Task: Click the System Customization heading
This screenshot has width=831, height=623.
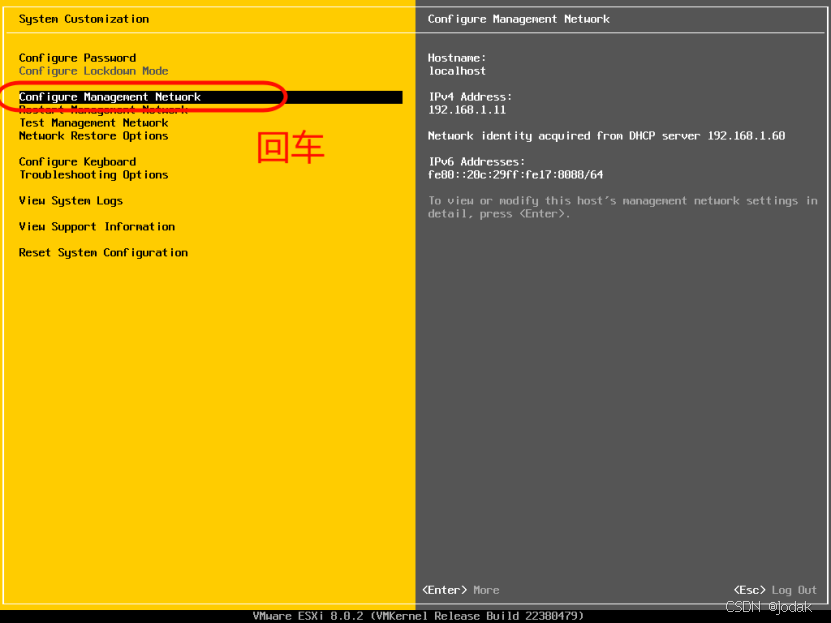Action: click(84, 20)
